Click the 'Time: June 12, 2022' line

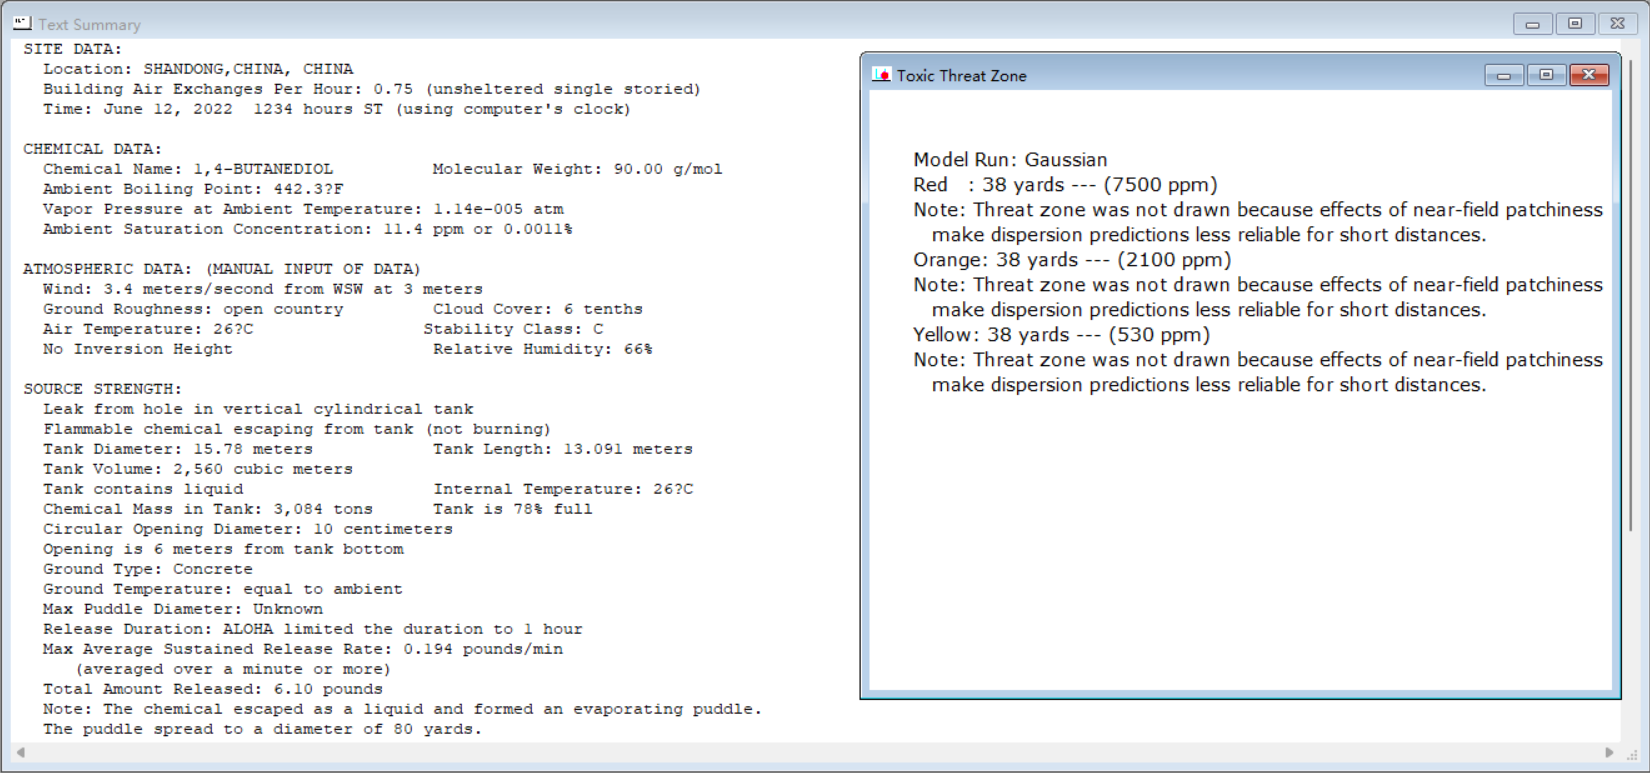[x=337, y=109]
